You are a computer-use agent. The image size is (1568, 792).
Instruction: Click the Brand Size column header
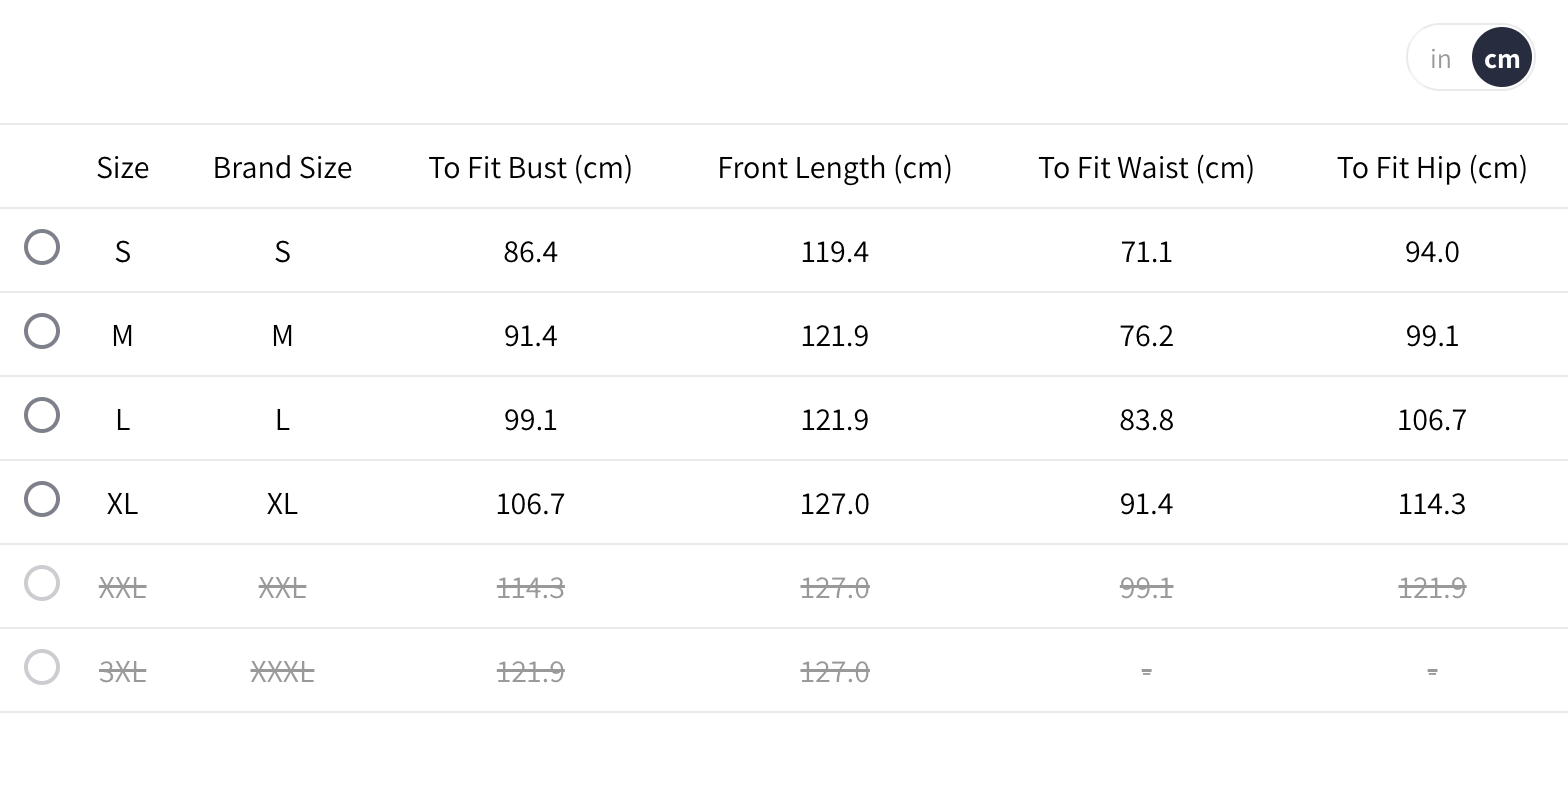pyautogui.click(x=282, y=167)
